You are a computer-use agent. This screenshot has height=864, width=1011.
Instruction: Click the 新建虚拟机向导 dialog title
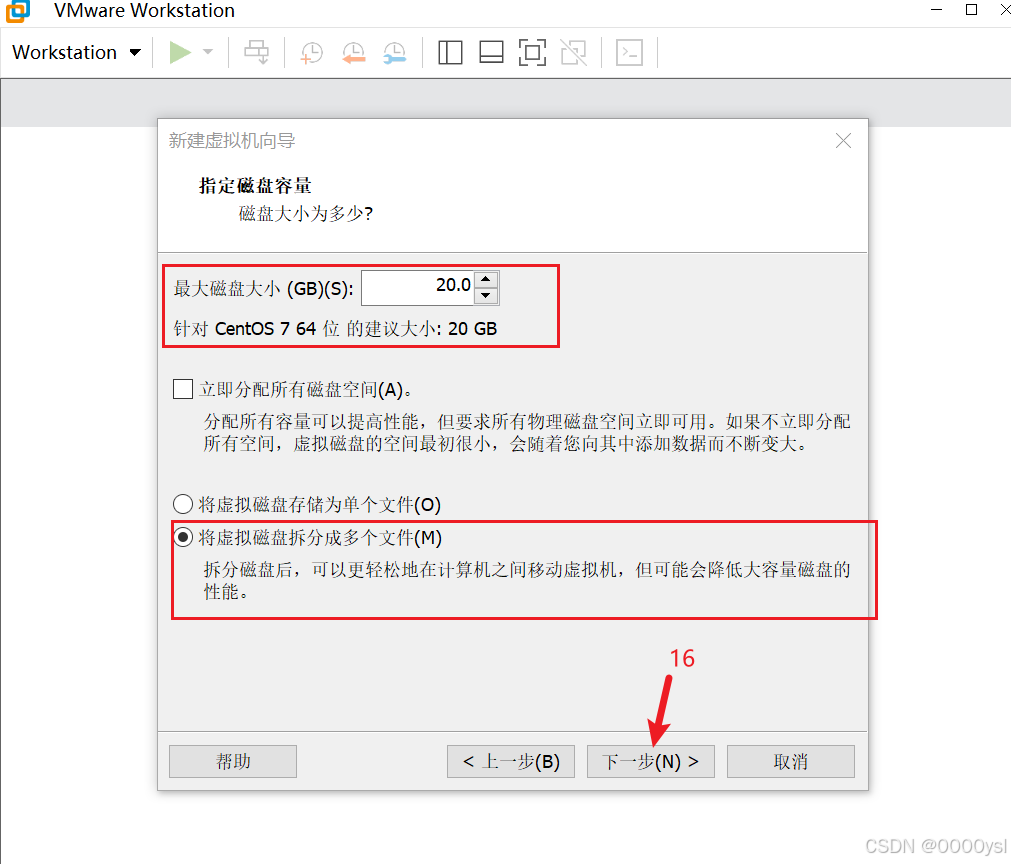click(232, 141)
